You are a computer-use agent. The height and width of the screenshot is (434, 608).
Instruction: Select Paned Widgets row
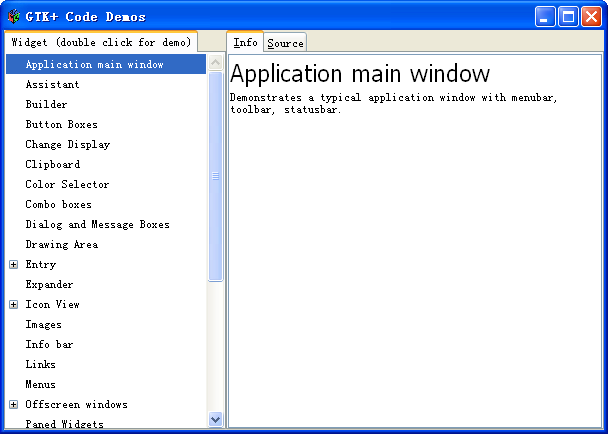point(106,424)
